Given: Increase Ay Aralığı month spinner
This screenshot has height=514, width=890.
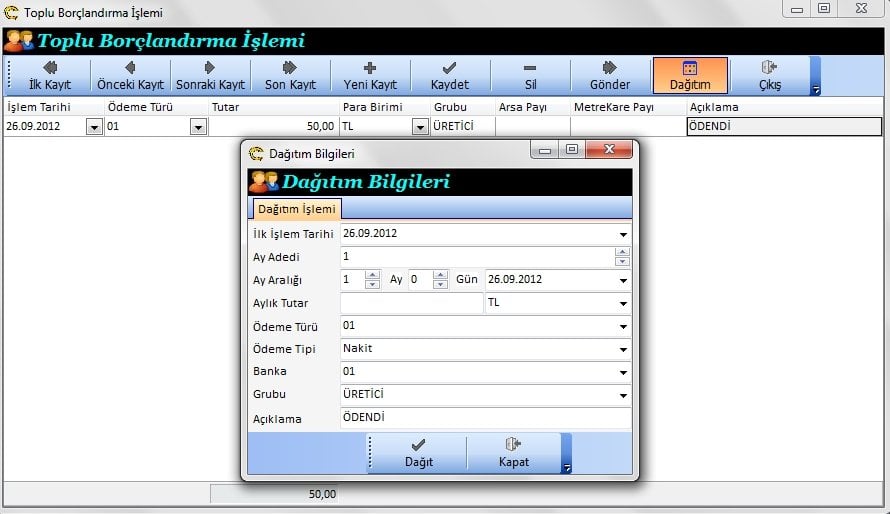Looking at the screenshot, I should (x=372, y=275).
